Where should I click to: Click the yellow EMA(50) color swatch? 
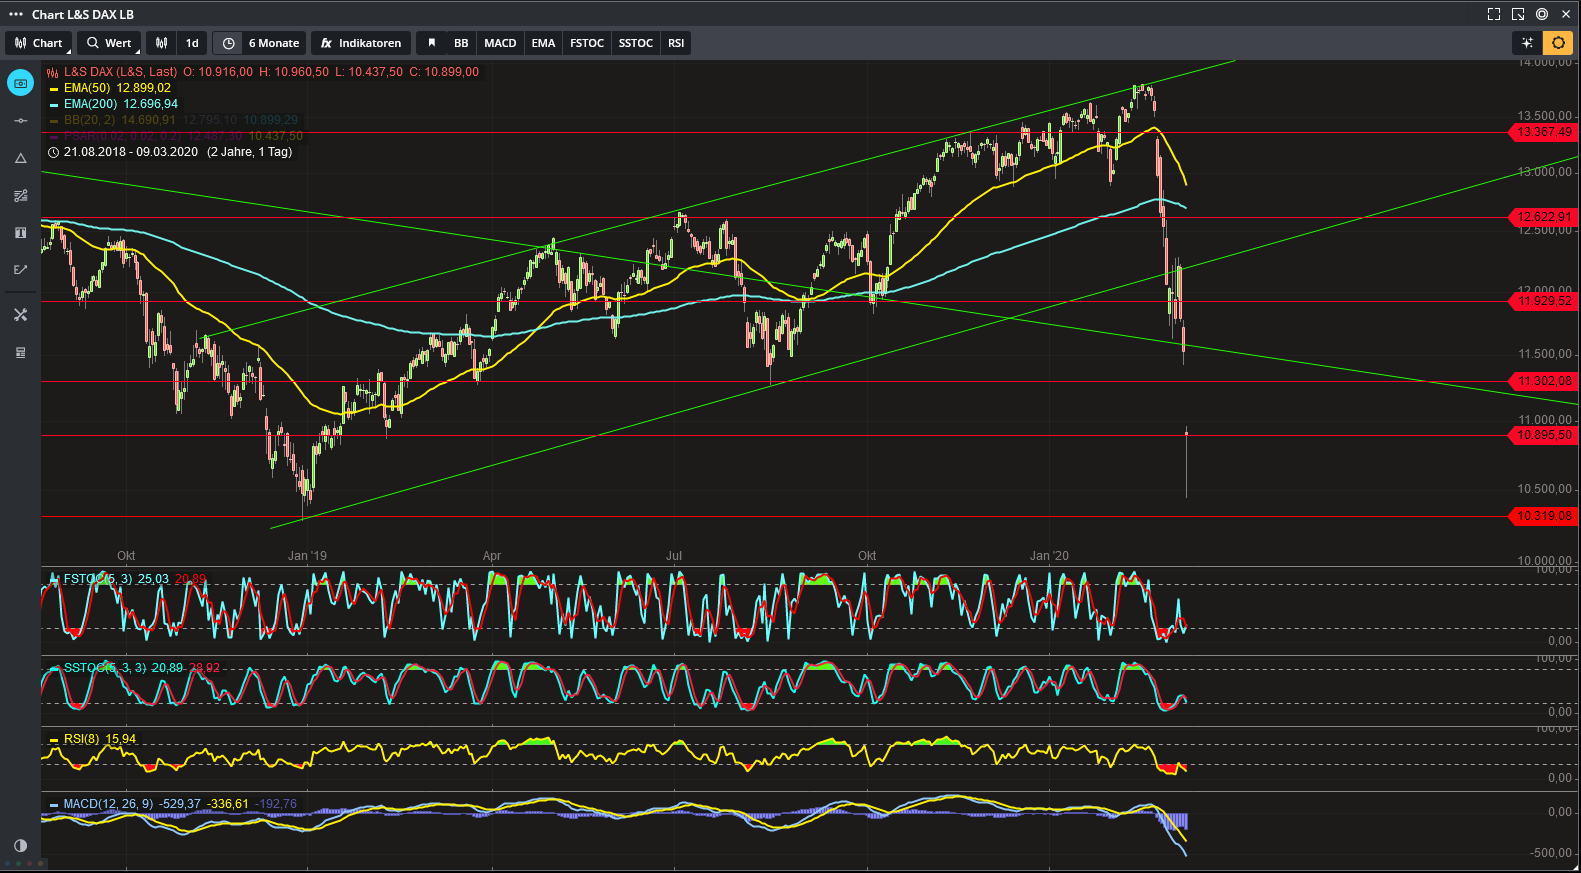point(54,89)
